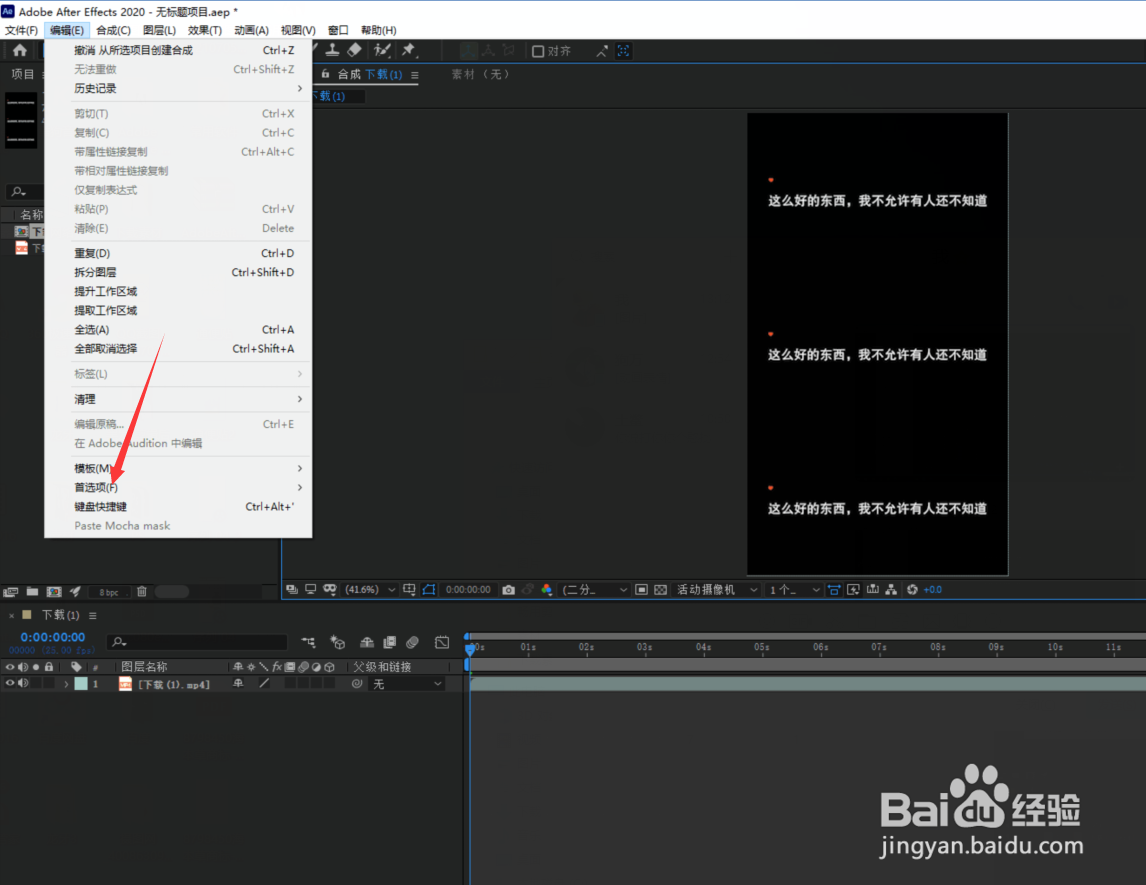
Task: Select 全选(A) in the Edit menu
Action: tap(189, 330)
